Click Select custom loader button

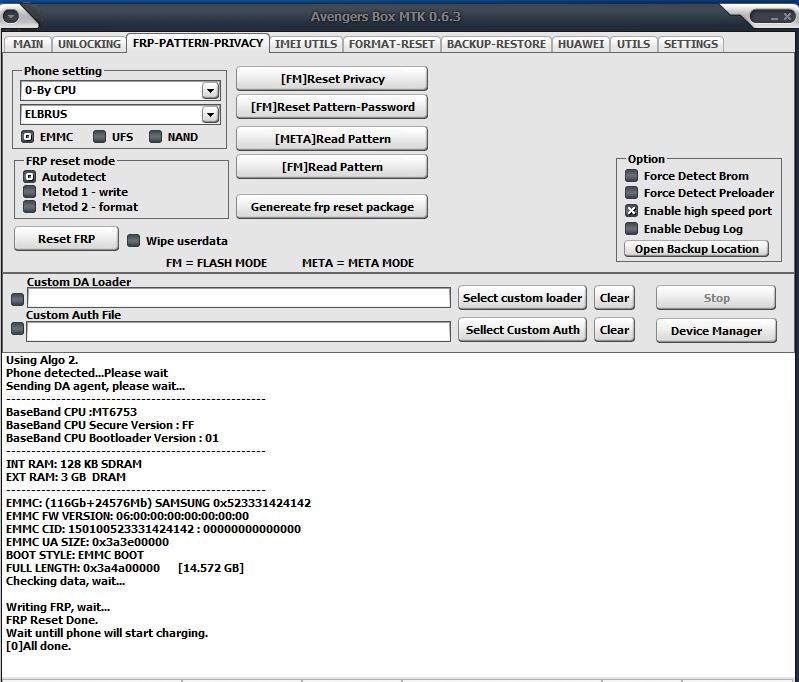point(522,298)
